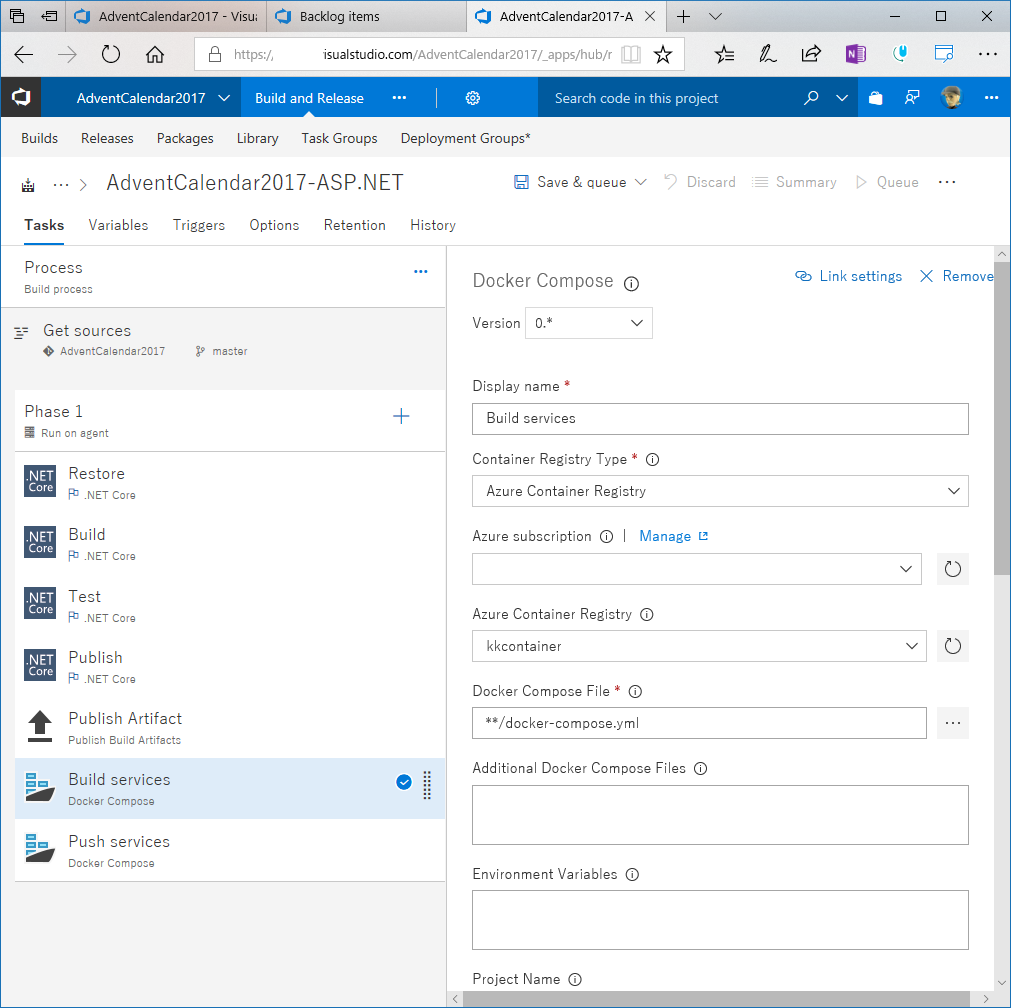Click the search magnifier icon
Viewport: 1011px width, 1008px height.
point(811,98)
